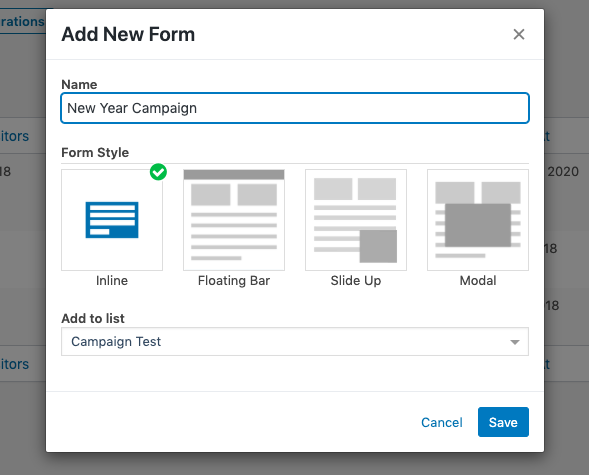Close the Add New Form dialog
The image size is (589, 475).
point(519,35)
